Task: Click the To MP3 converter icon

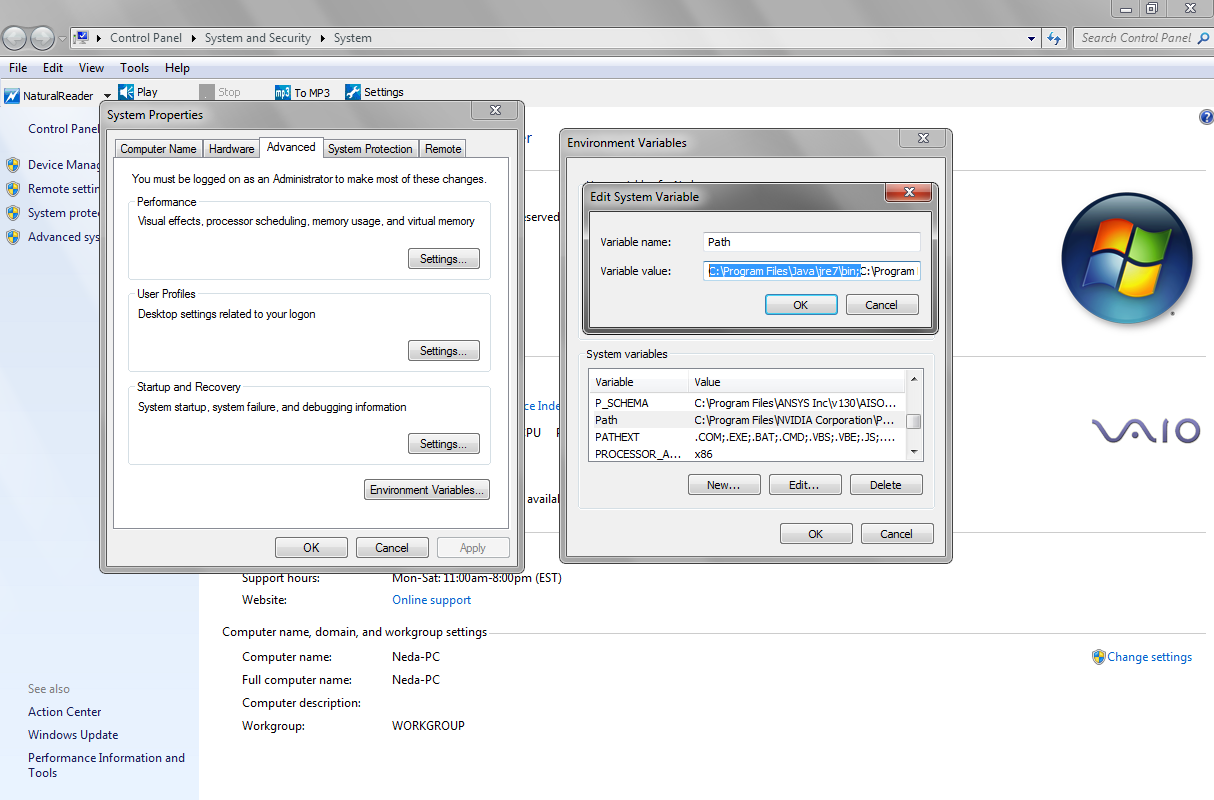Action: (283, 92)
